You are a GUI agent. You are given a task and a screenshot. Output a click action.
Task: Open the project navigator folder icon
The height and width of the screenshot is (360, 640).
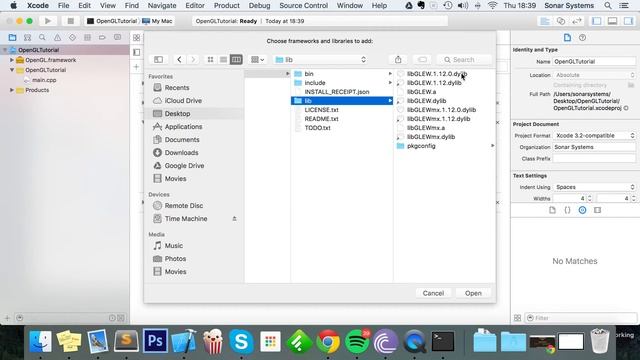coord(12,38)
